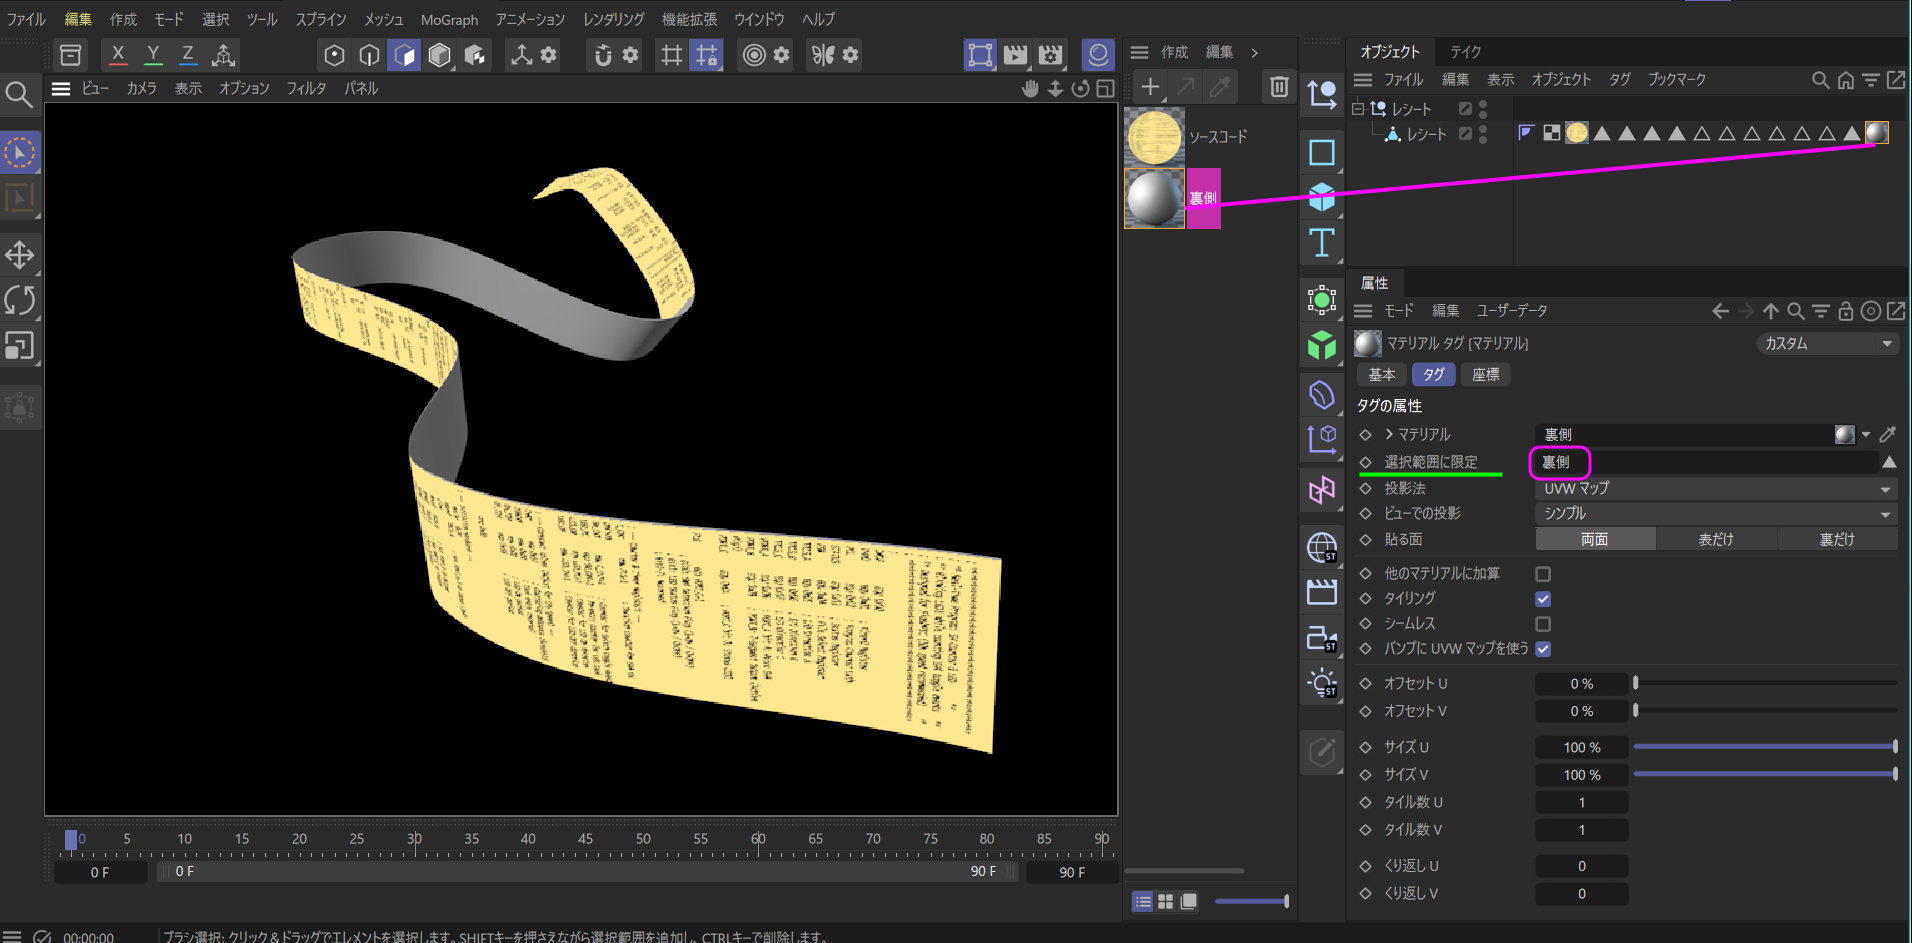Viewport: 1912px width, 943px height.
Task: Select the Scale tool in left toolbar
Action: click(x=20, y=346)
